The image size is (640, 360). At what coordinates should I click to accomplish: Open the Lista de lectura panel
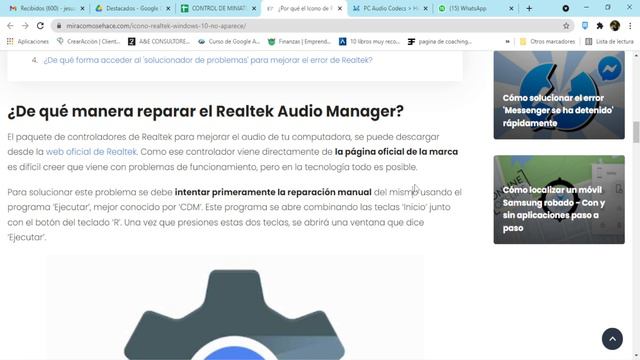coord(609,41)
